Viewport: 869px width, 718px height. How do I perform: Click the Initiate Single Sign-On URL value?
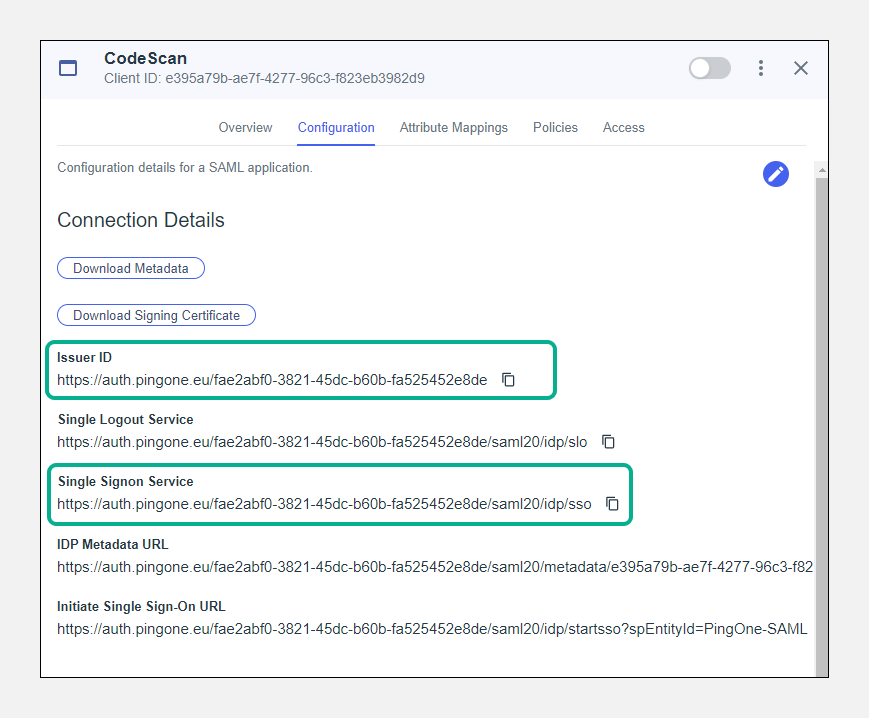[x=431, y=629]
